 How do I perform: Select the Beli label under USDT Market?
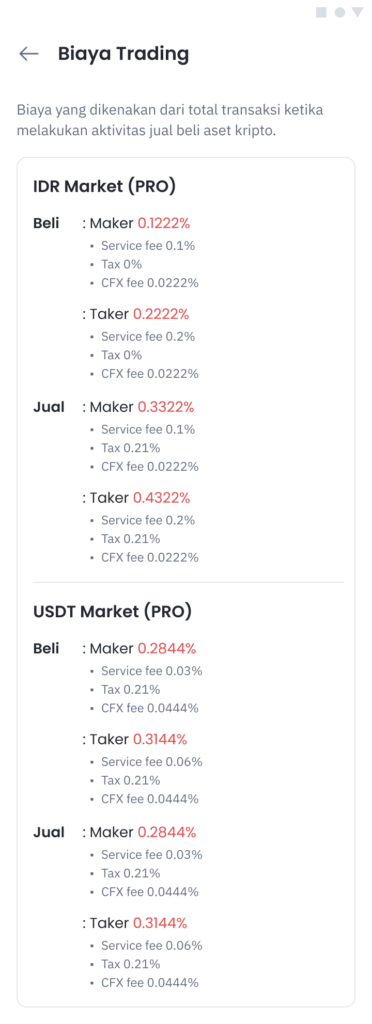(46, 648)
